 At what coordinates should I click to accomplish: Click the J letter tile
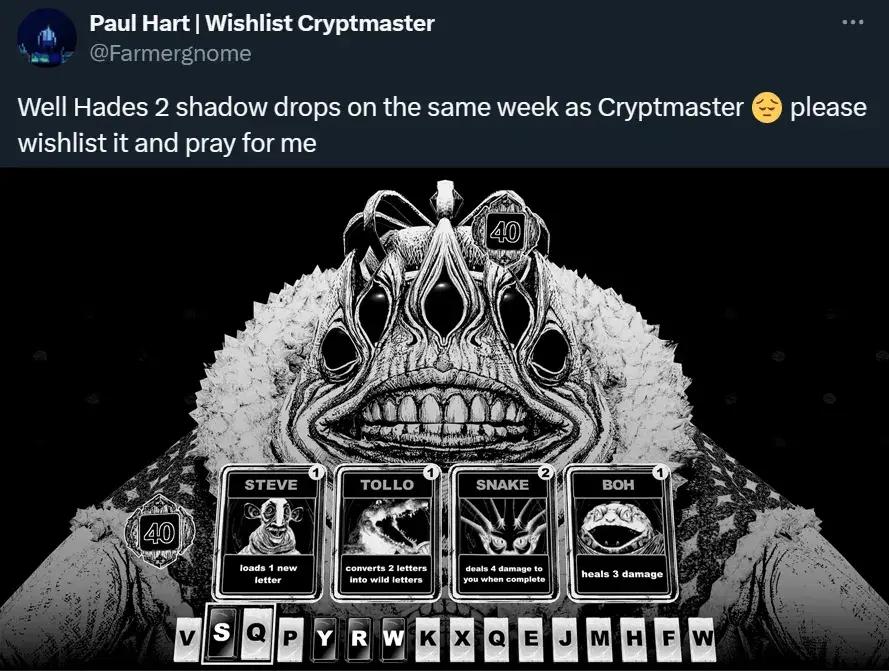(565, 639)
